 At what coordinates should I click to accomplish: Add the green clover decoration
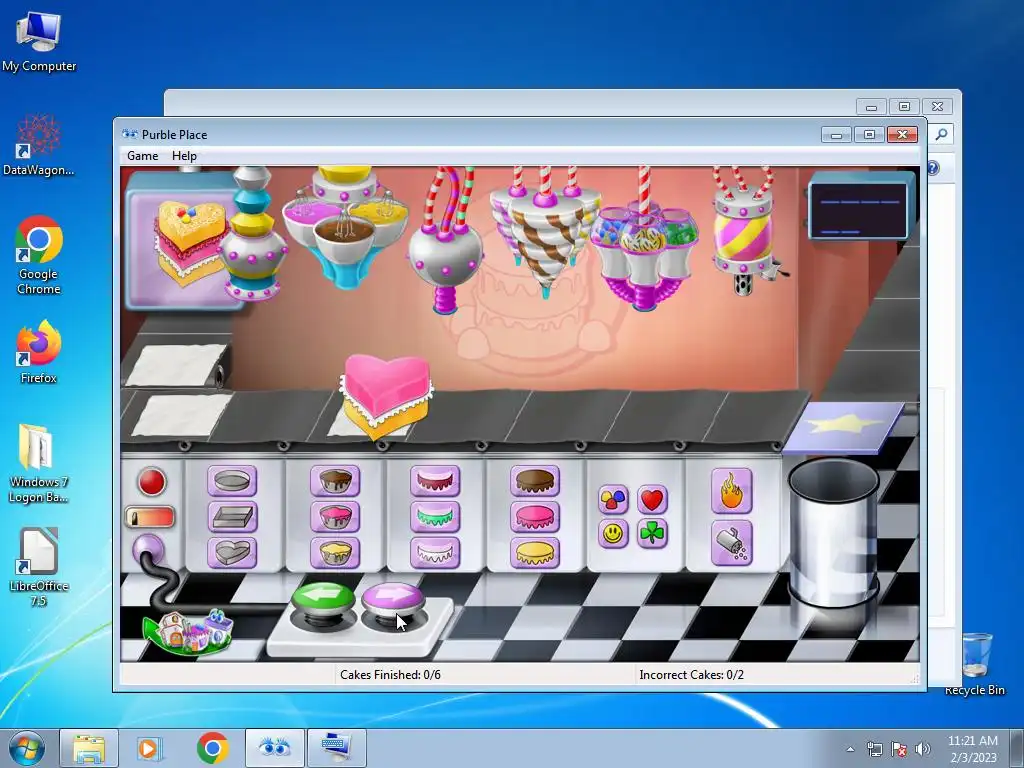coord(652,534)
